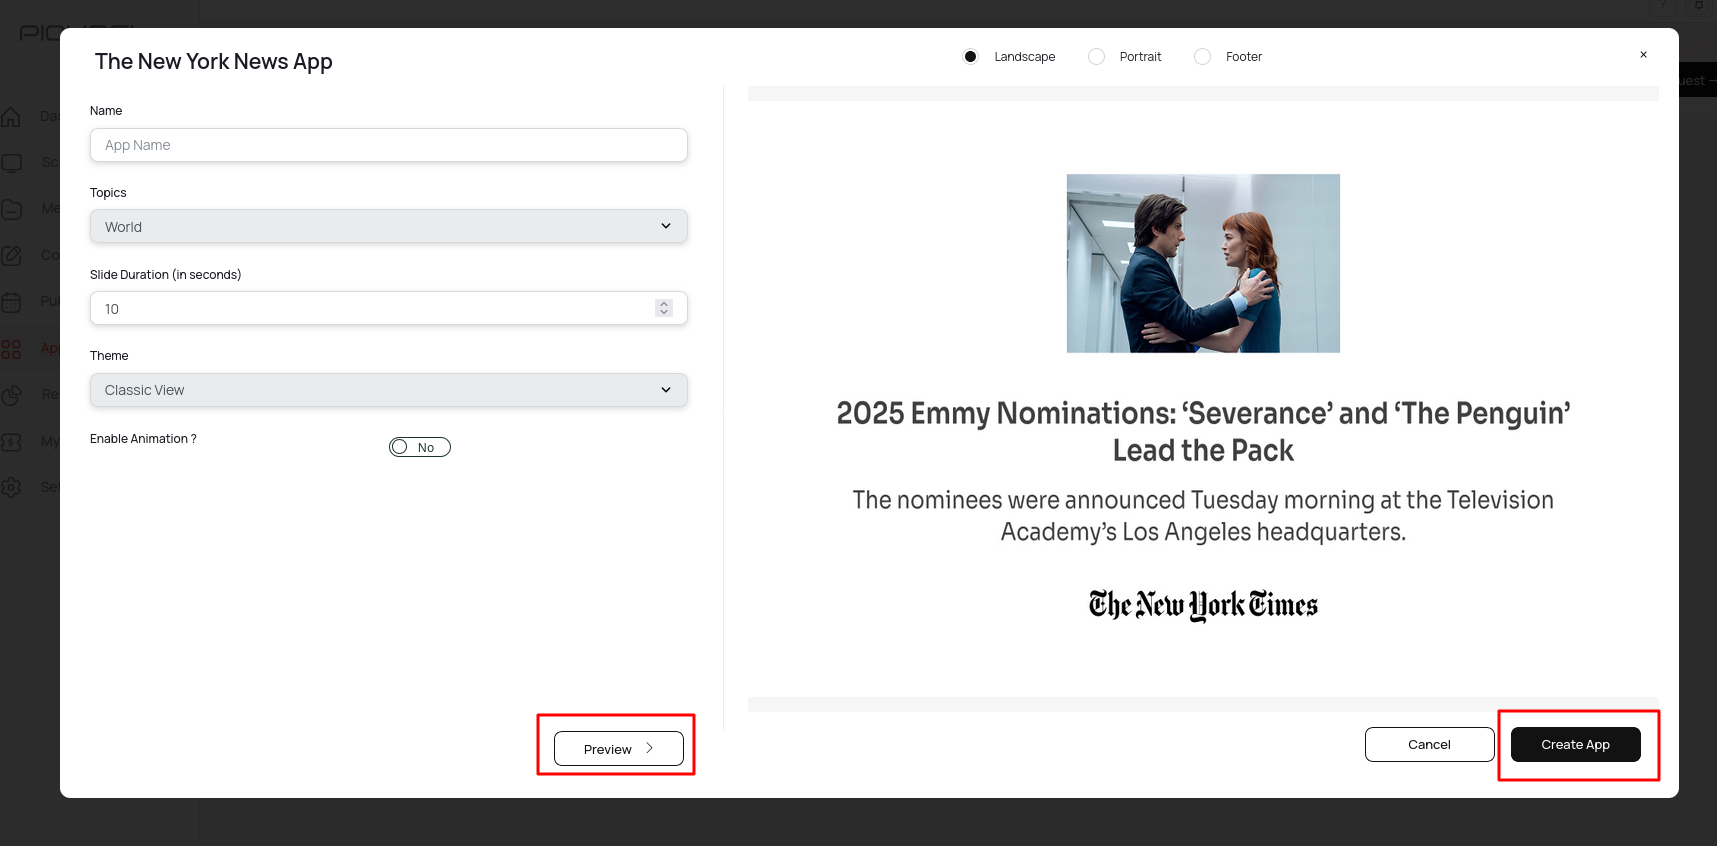
Task: Click the news article preview image
Action: click(1203, 263)
